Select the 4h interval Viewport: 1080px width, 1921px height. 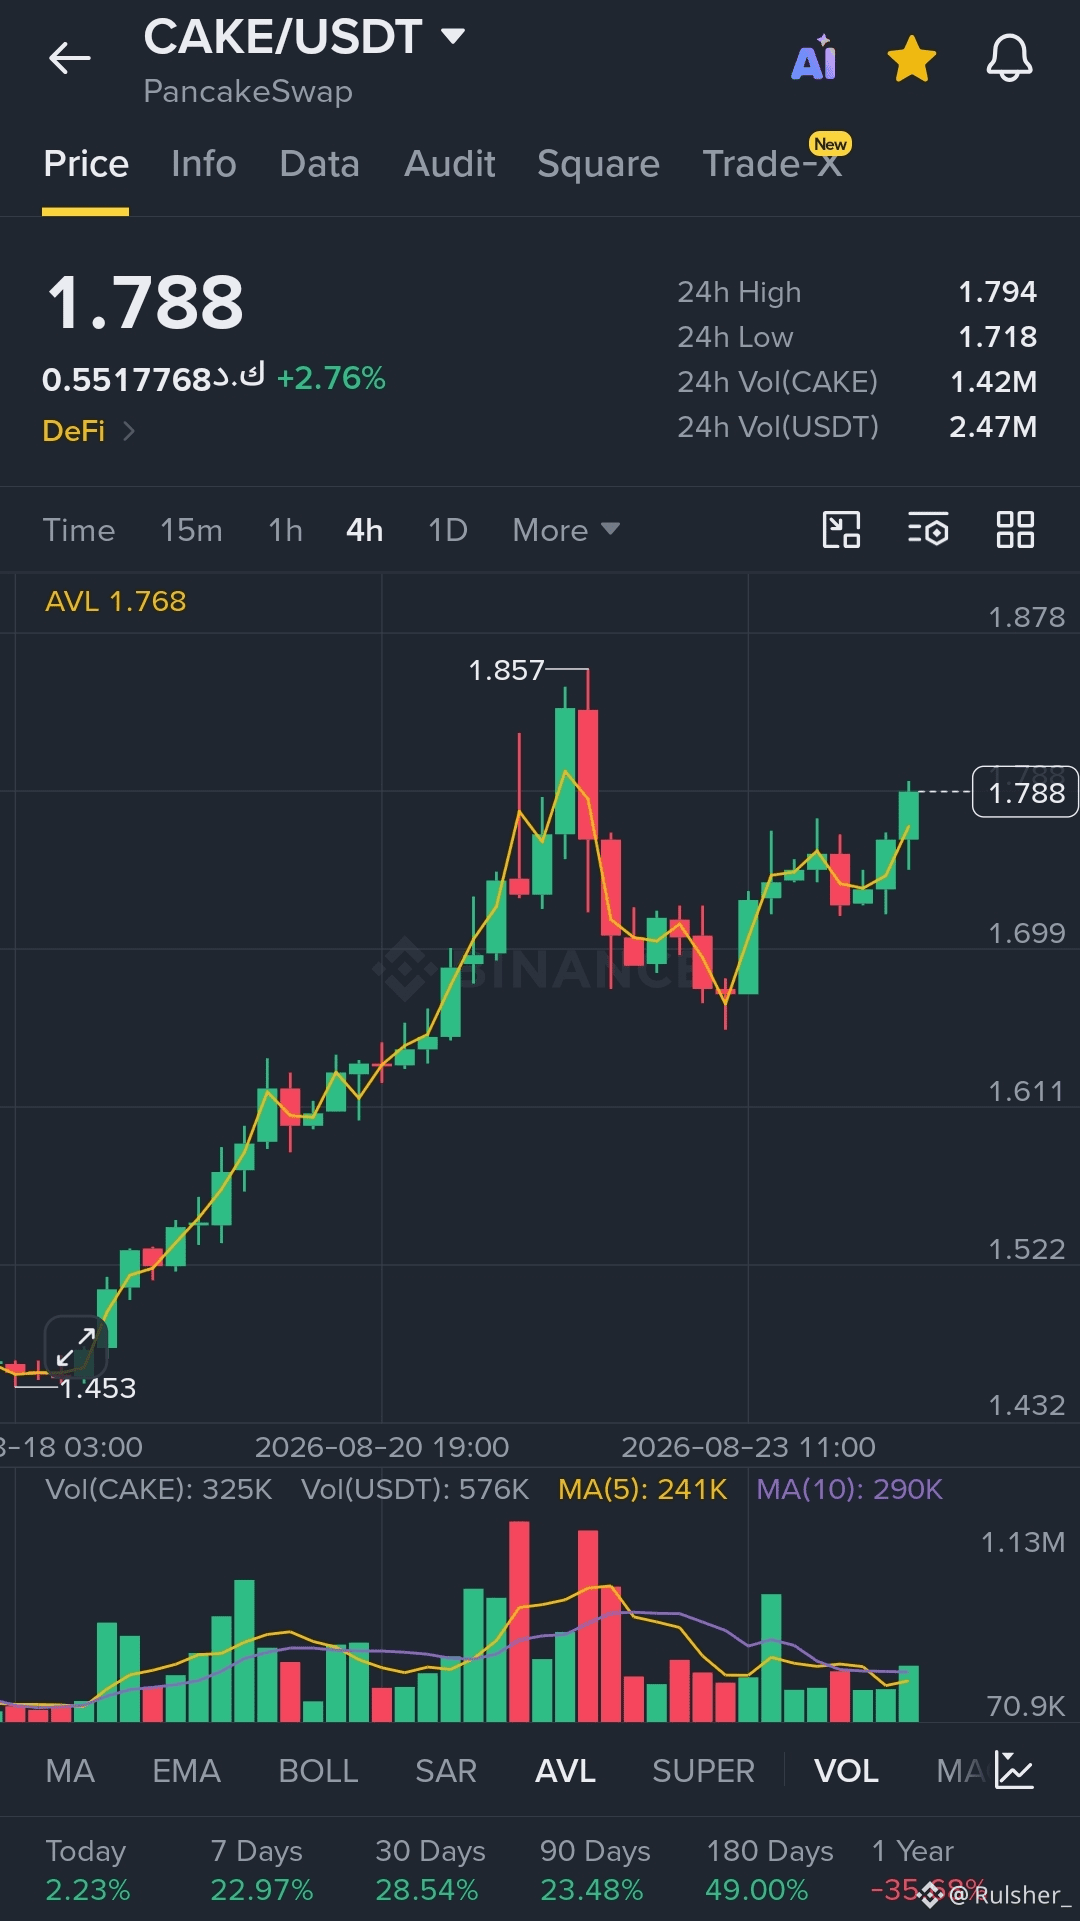coord(365,530)
